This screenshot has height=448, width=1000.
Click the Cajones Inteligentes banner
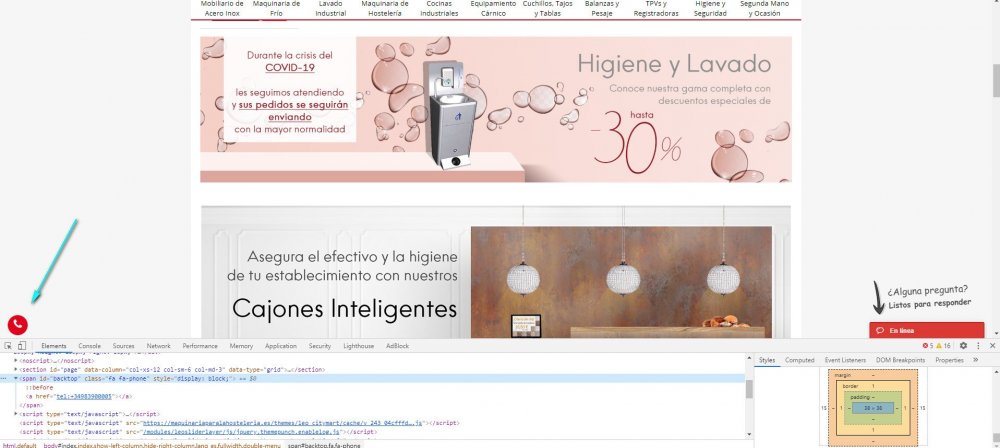496,272
